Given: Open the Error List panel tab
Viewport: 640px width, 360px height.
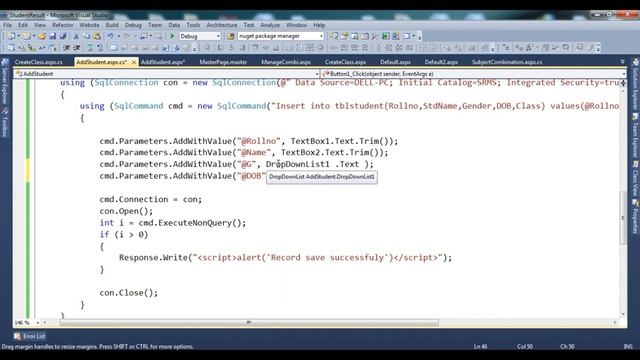Looking at the screenshot, I should pyautogui.click(x=29, y=336).
